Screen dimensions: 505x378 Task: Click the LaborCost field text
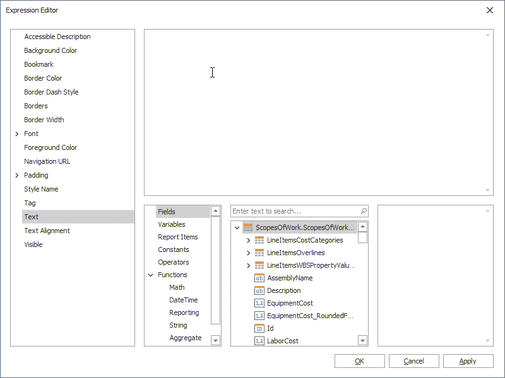point(282,341)
